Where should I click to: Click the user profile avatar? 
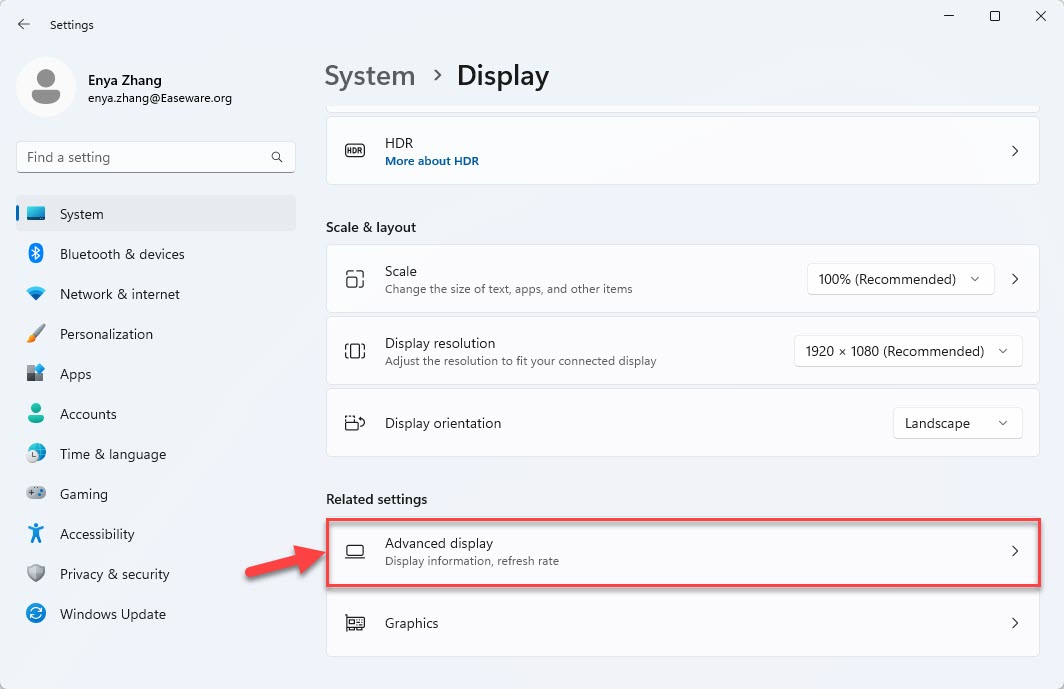tap(46, 87)
